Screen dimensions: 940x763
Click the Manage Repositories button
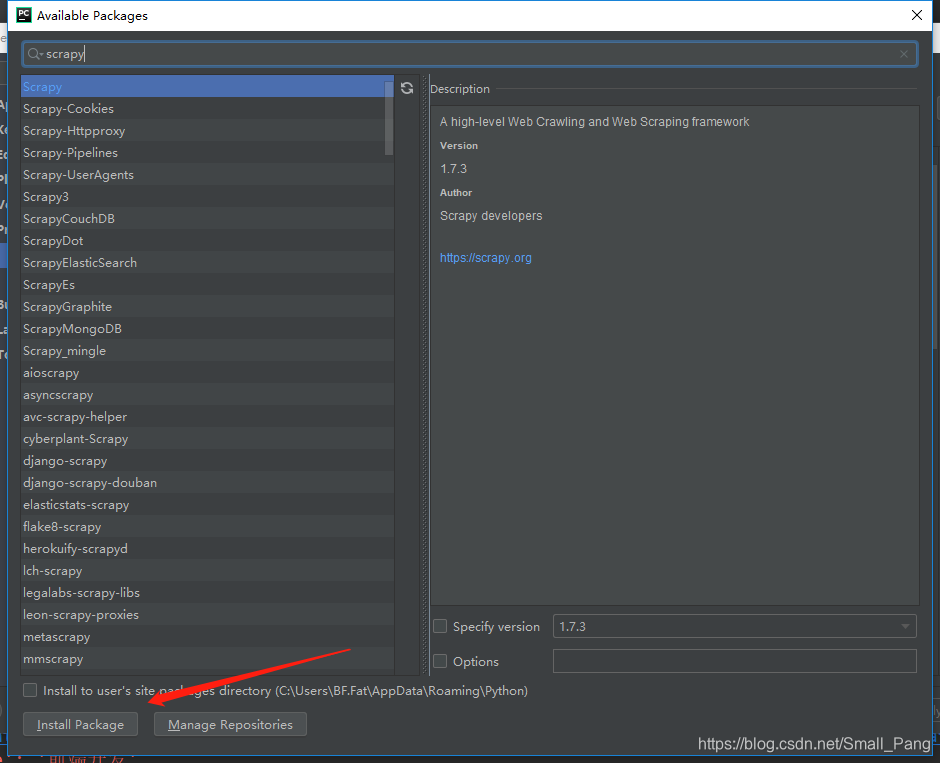(x=230, y=724)
